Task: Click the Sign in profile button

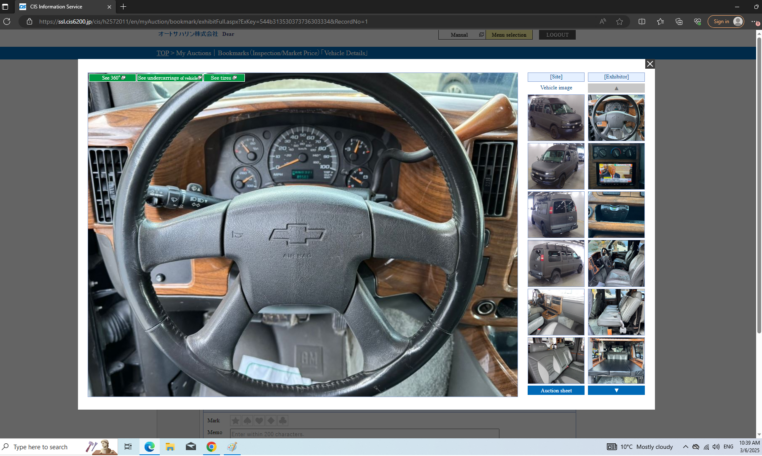Action: (726, 21)
